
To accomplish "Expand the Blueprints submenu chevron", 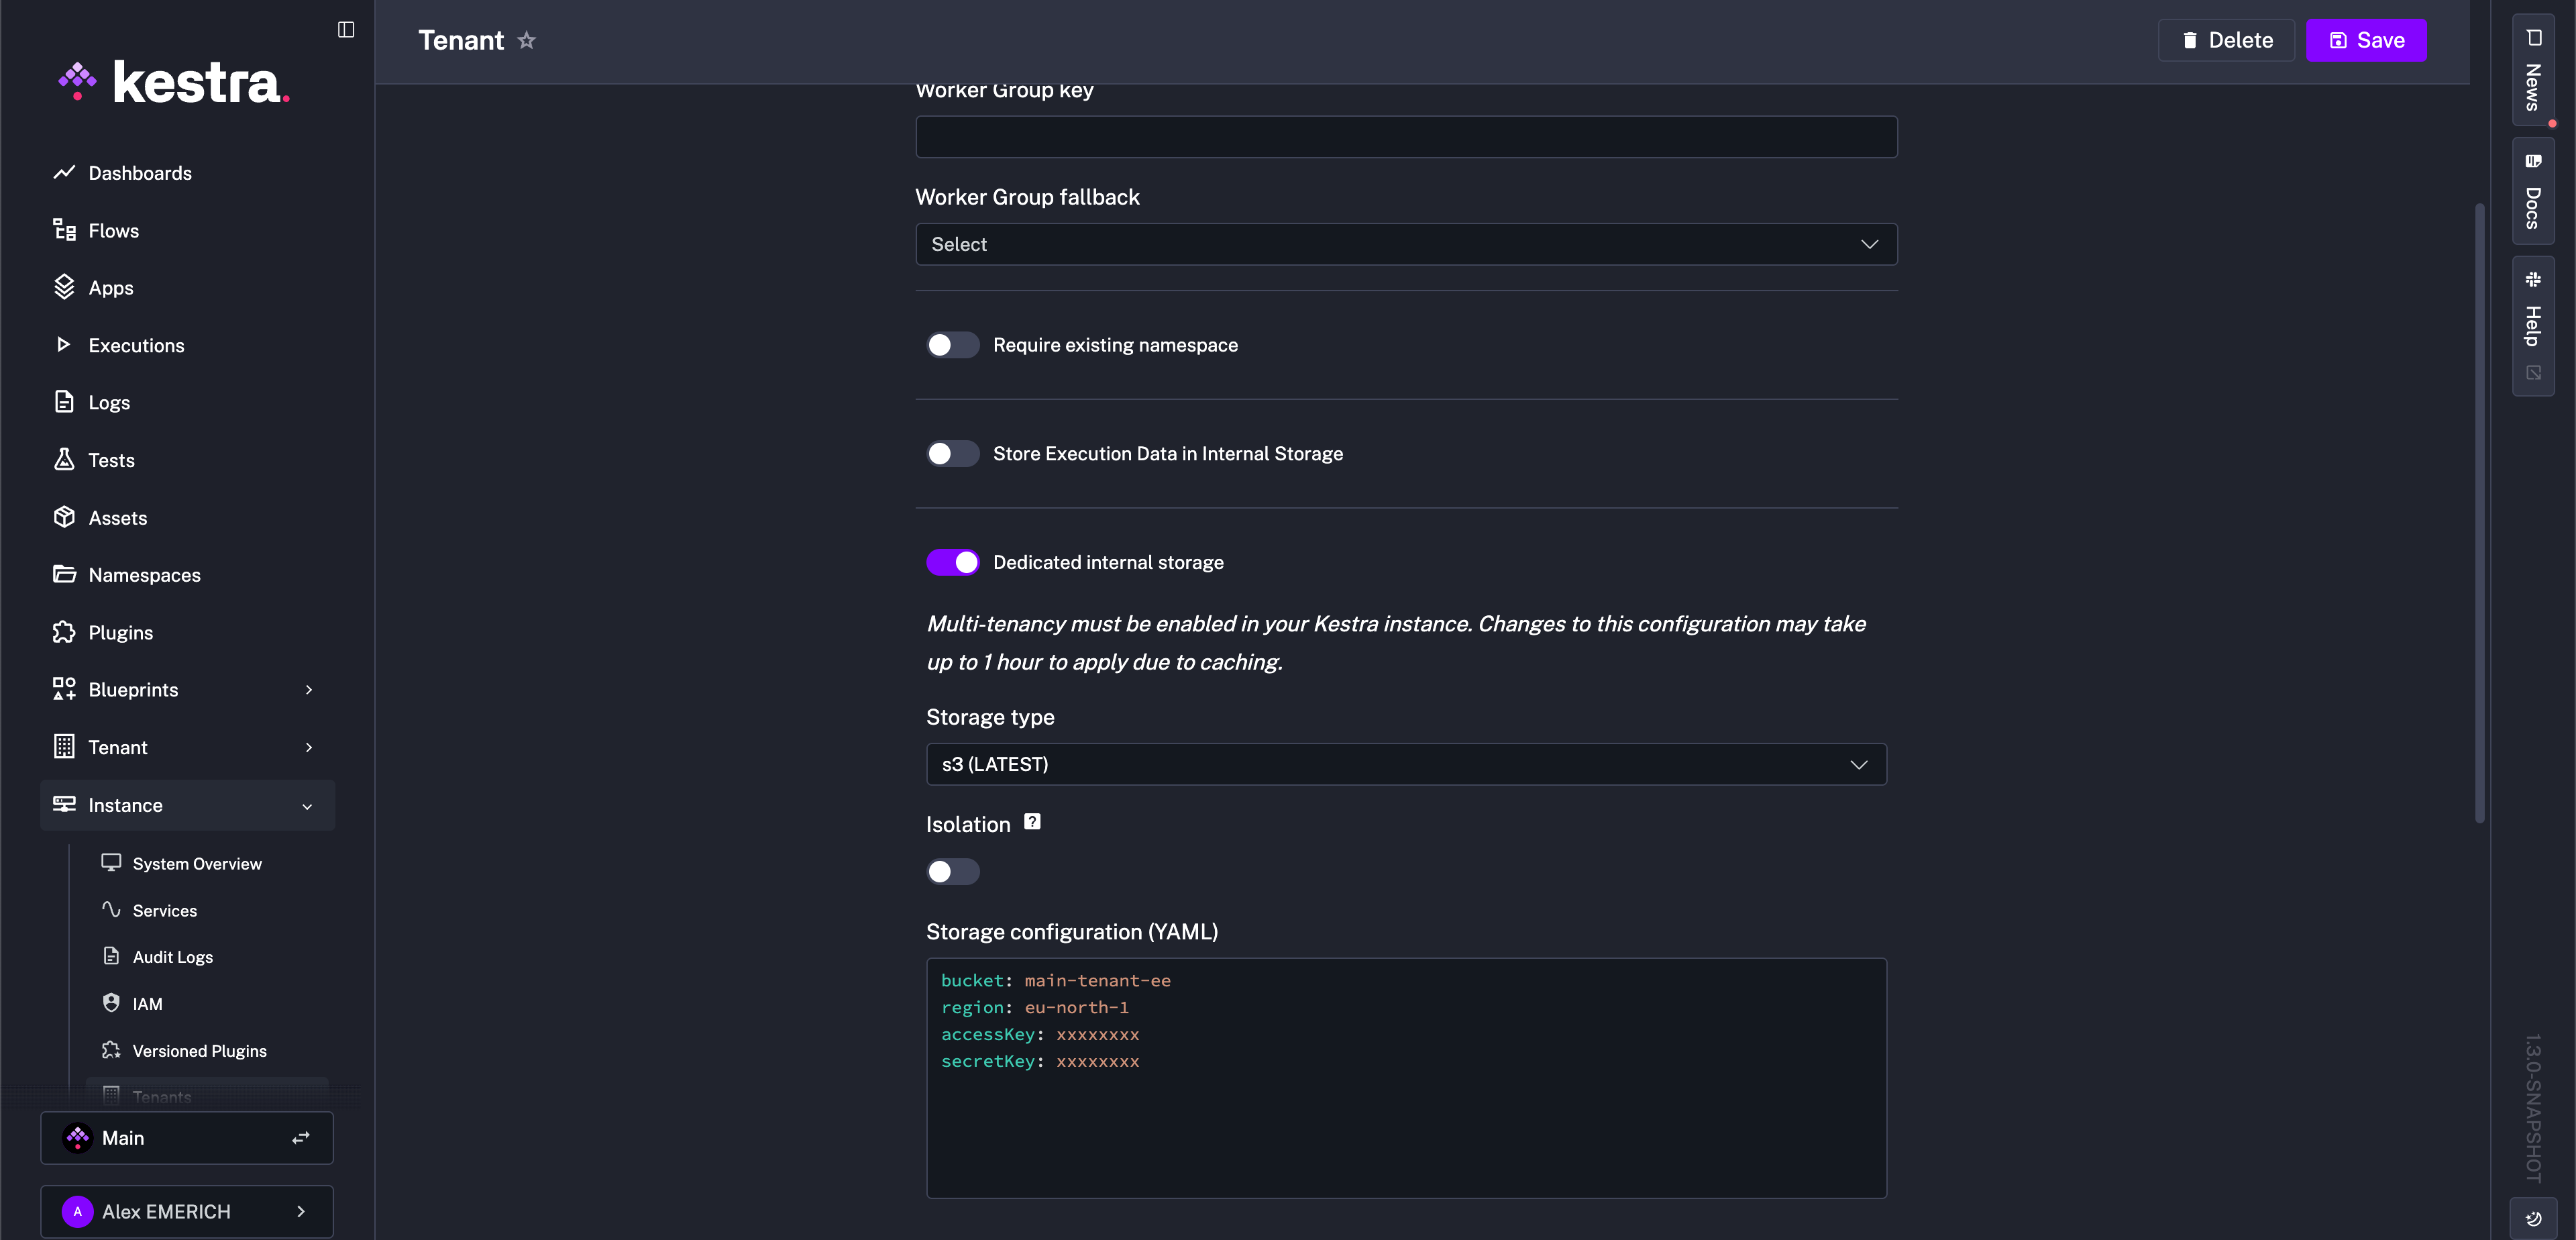I will (x=309, y=690).
